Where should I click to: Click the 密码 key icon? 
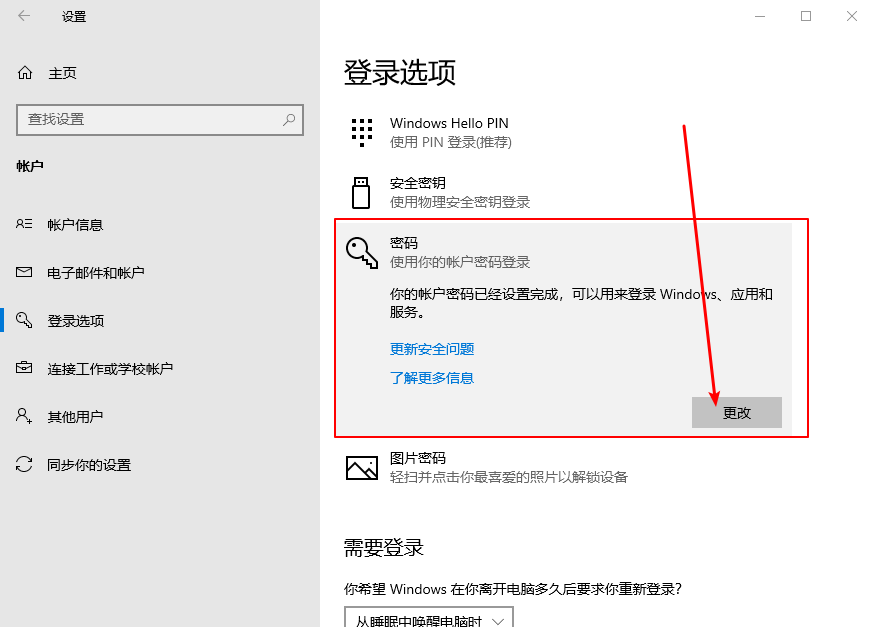coord(361,251)
